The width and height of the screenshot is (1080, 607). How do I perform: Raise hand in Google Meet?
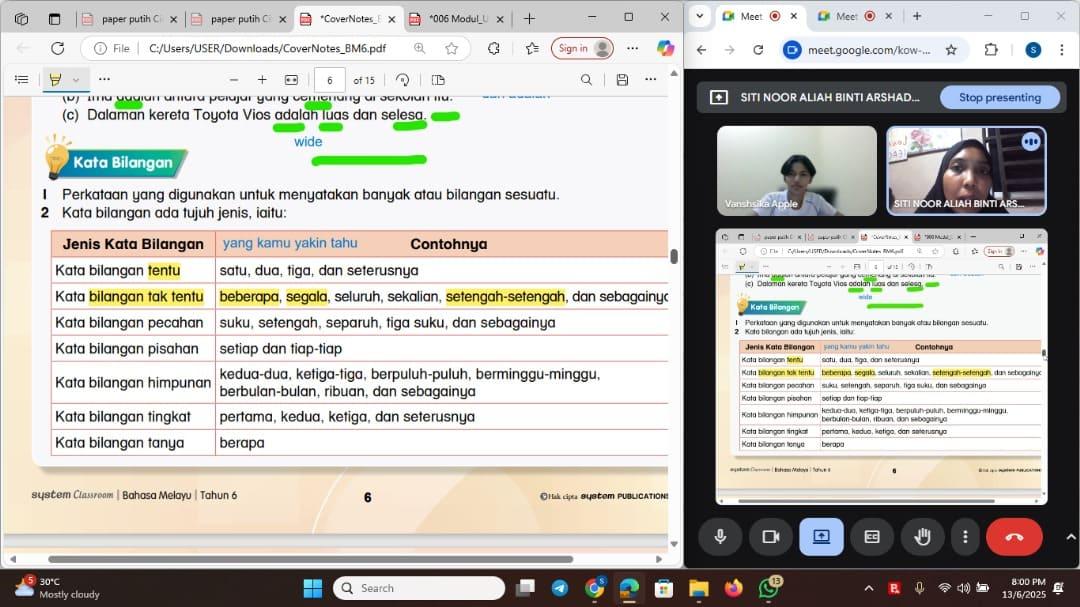[922, 537]
